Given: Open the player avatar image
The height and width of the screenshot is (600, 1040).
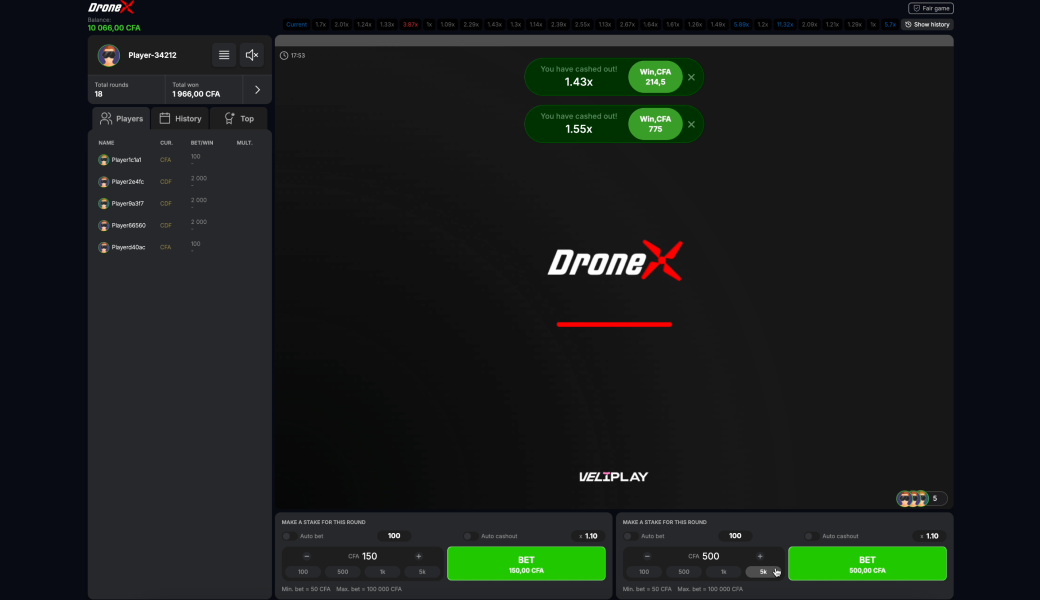Looking at the screenshot, I should click(108, 55).
